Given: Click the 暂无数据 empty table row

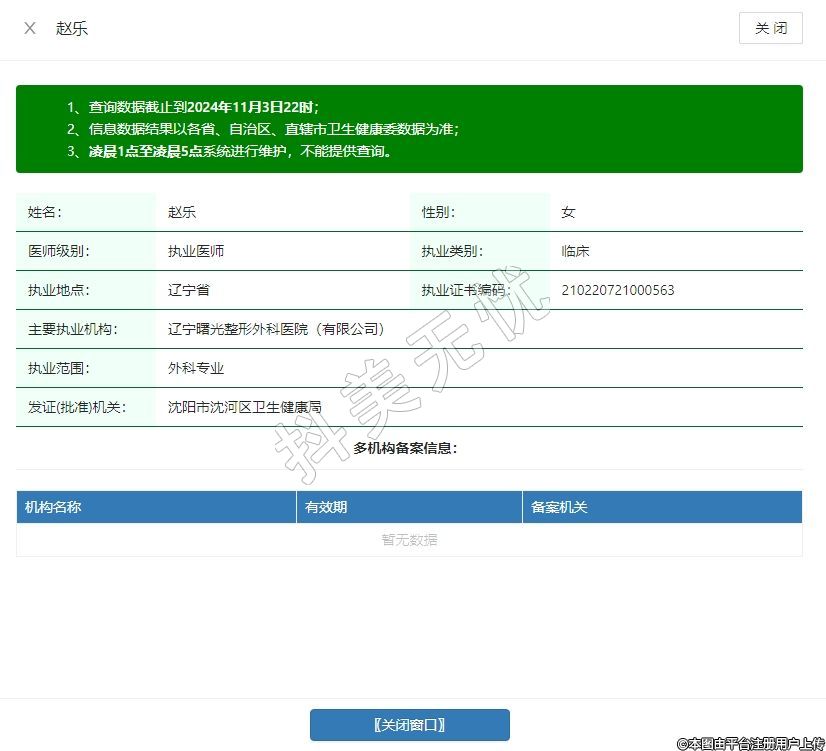Looking at the screenshot, I should [409, 540].
